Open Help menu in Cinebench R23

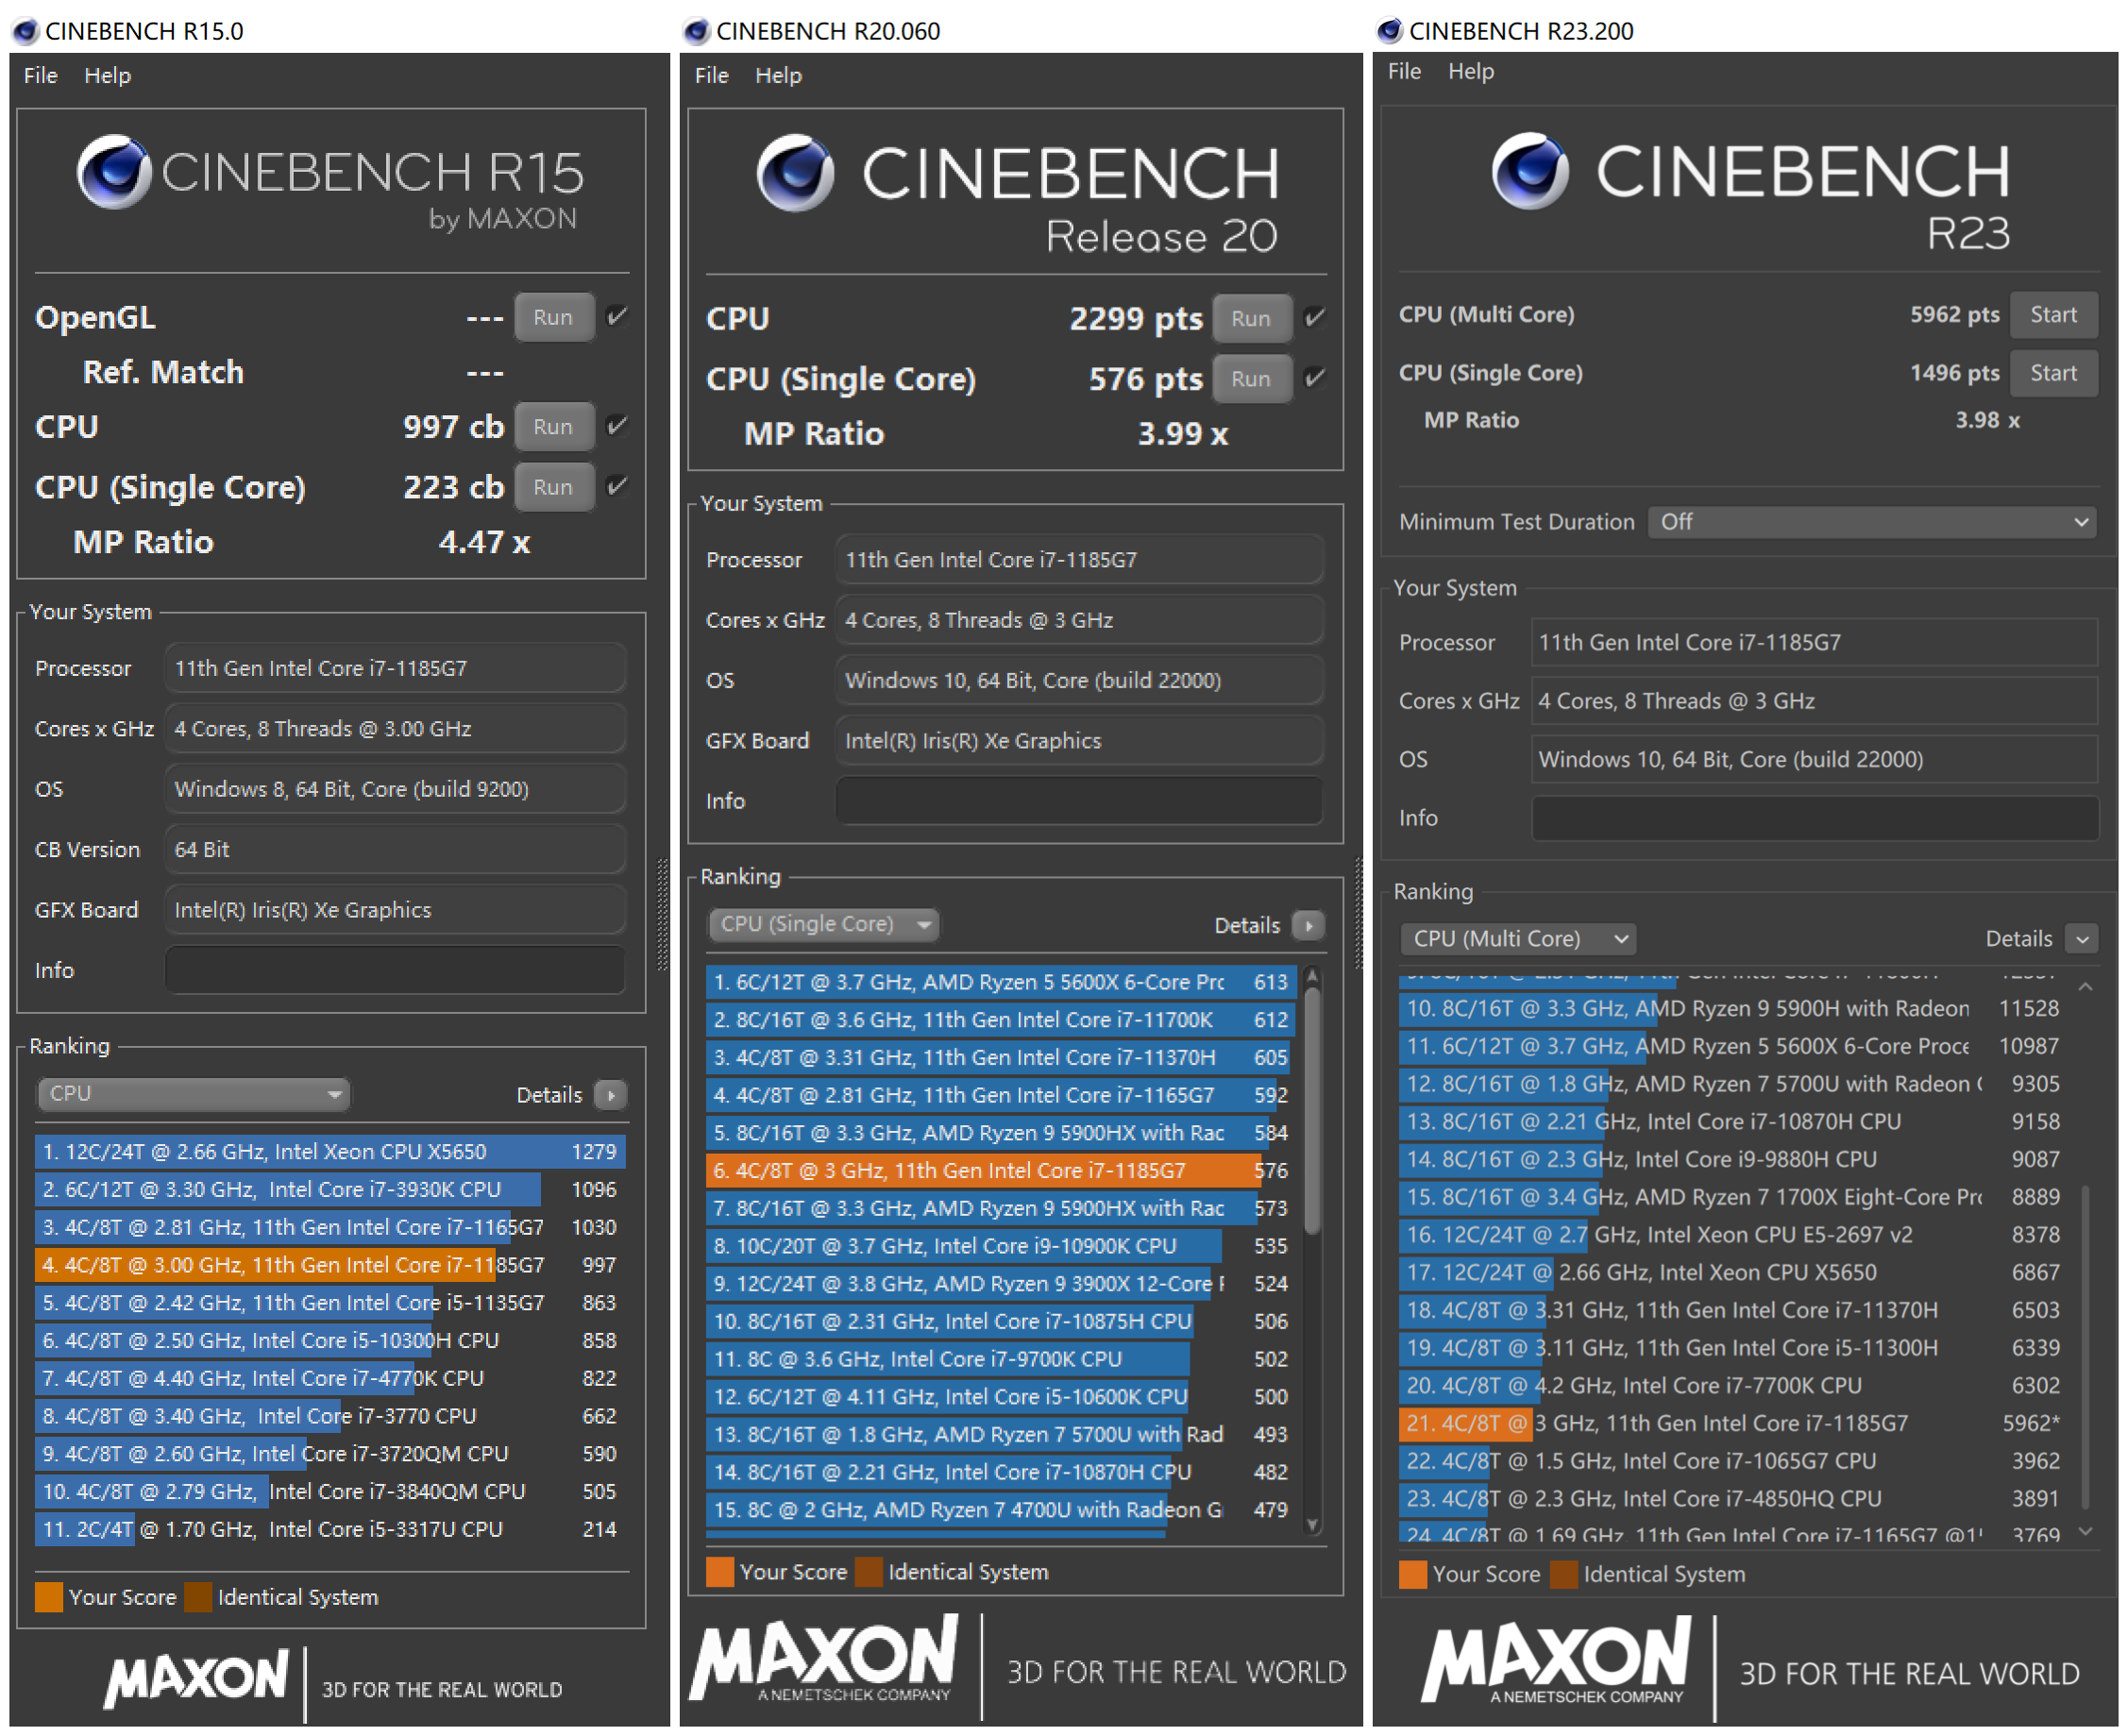[x=1471, y=71]
